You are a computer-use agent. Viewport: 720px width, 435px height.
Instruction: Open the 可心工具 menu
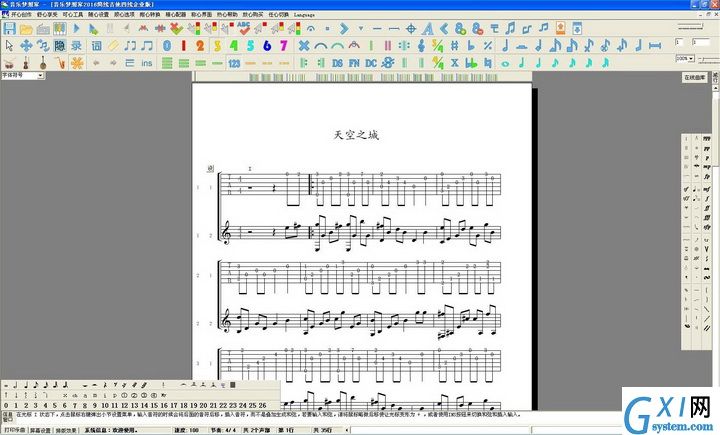pyautogui.click(x=73, y=15)
